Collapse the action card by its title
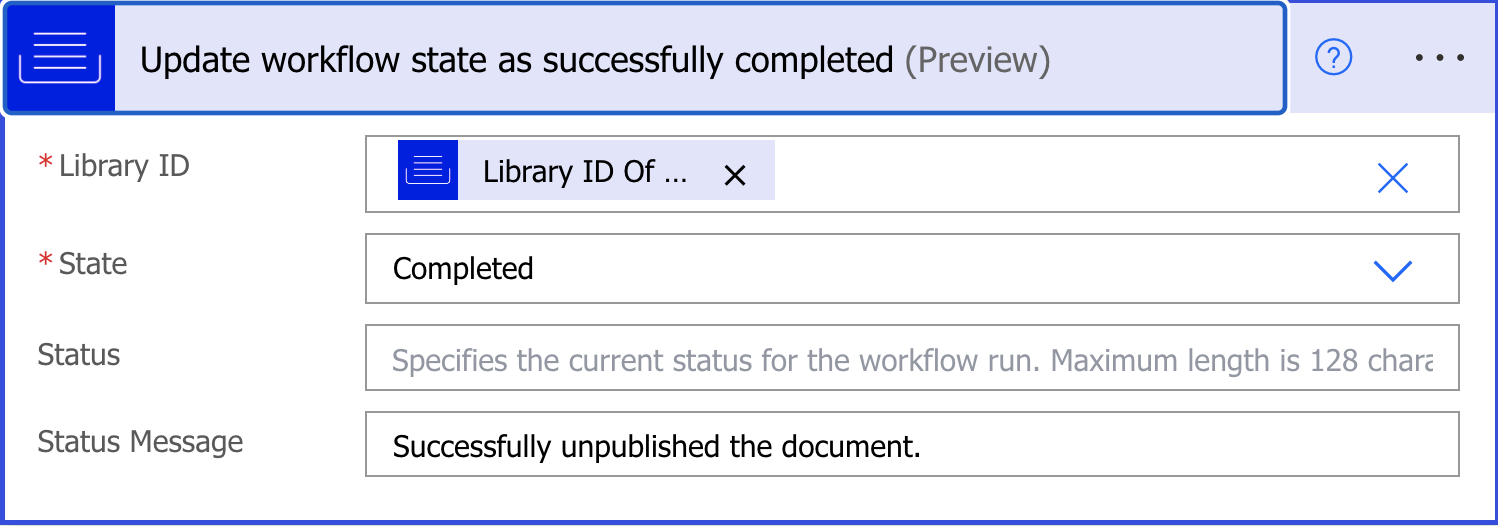 coord(516,61)
